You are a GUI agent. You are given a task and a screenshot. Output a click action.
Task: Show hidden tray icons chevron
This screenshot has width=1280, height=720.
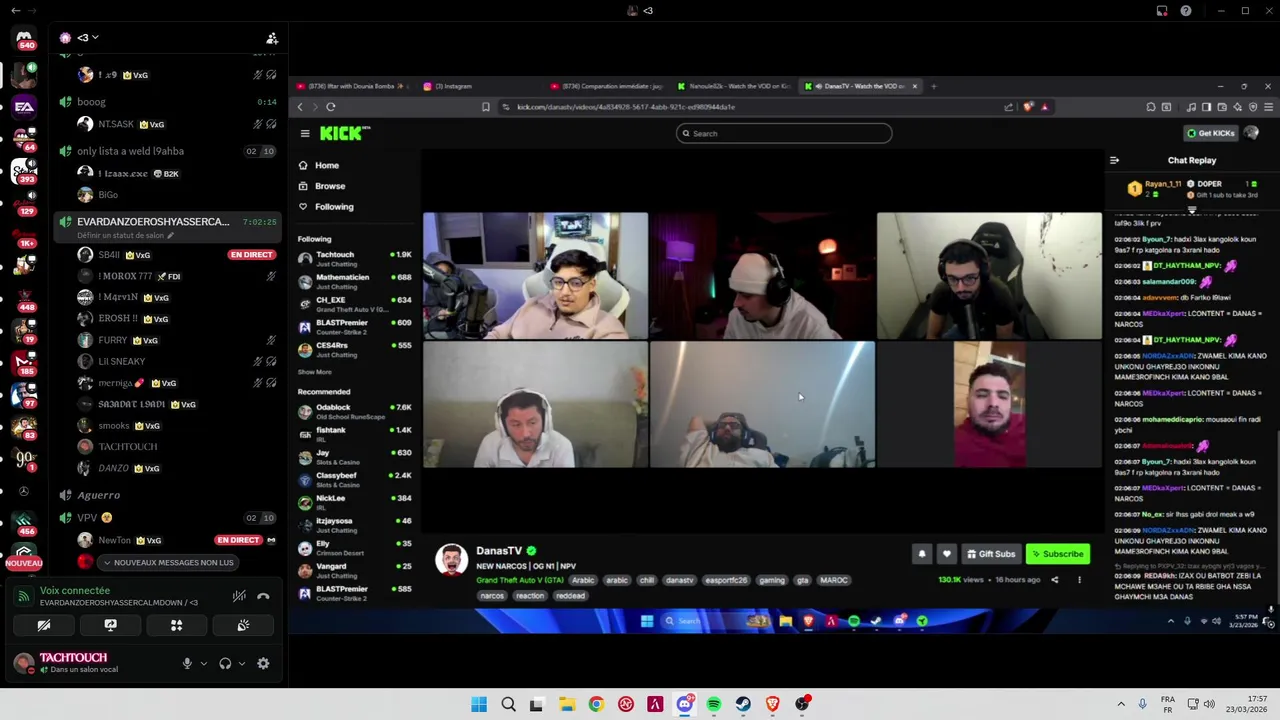[x=1120, y=704]
